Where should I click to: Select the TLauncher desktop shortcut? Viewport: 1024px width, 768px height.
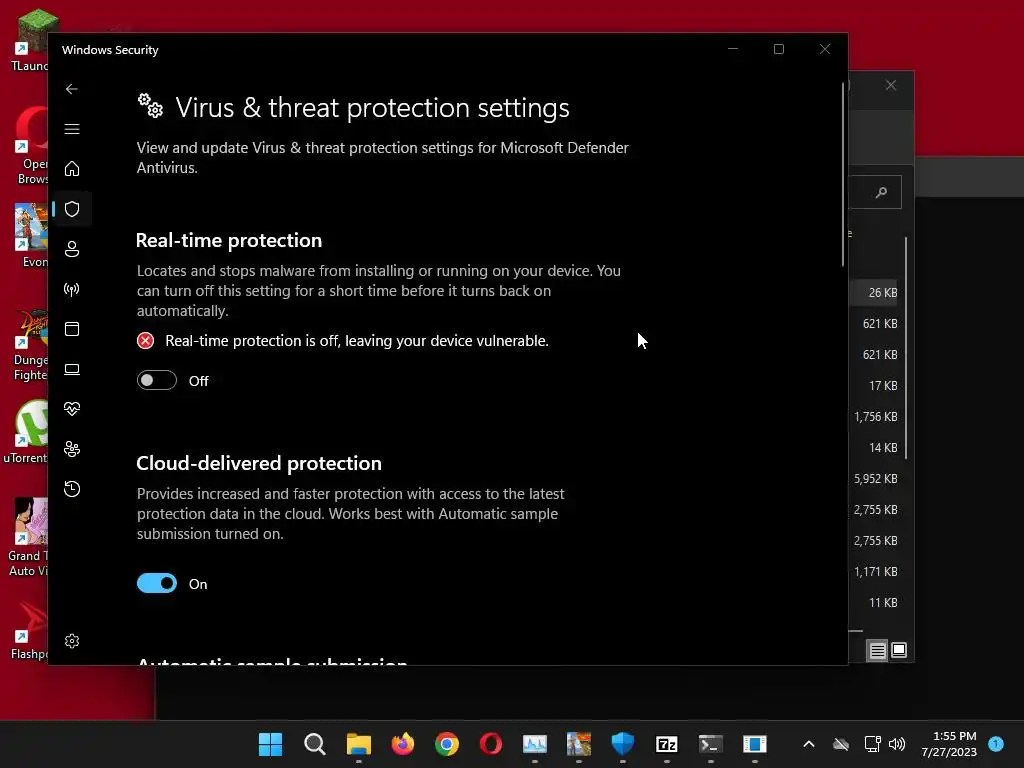coord(29,40)
